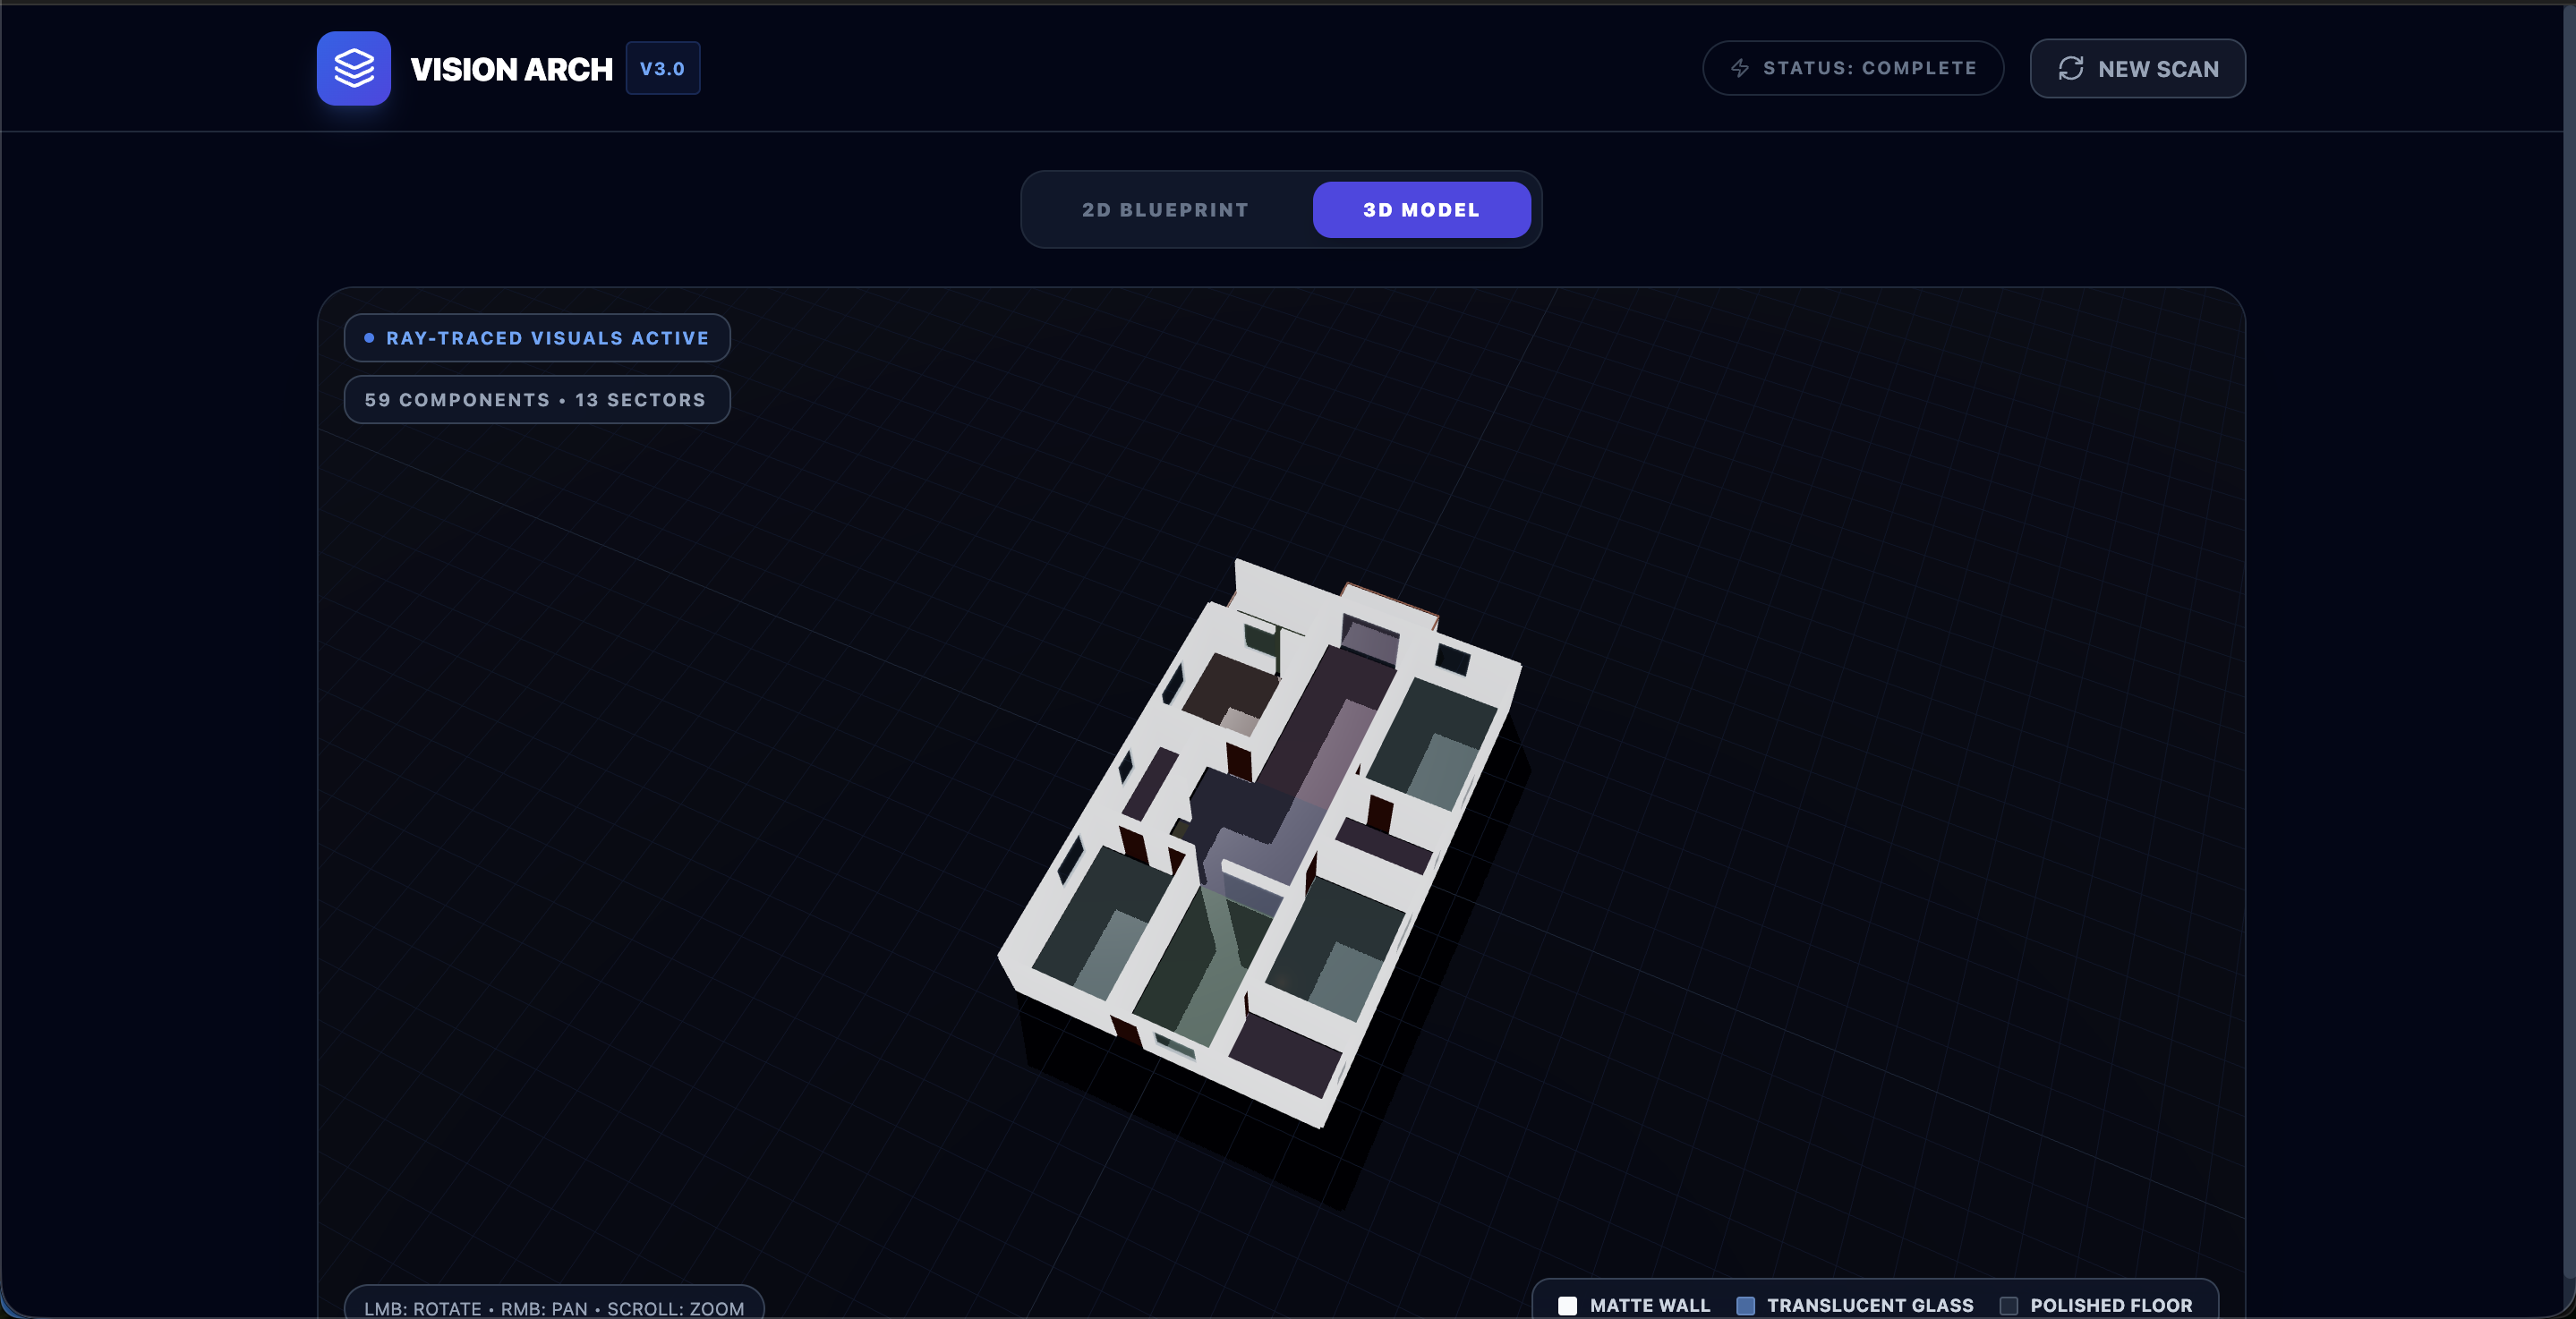Click the white Matte Wall legend swatch
The width and height of the screenshot is (2576, 1319).
tap(1567, 1305)
